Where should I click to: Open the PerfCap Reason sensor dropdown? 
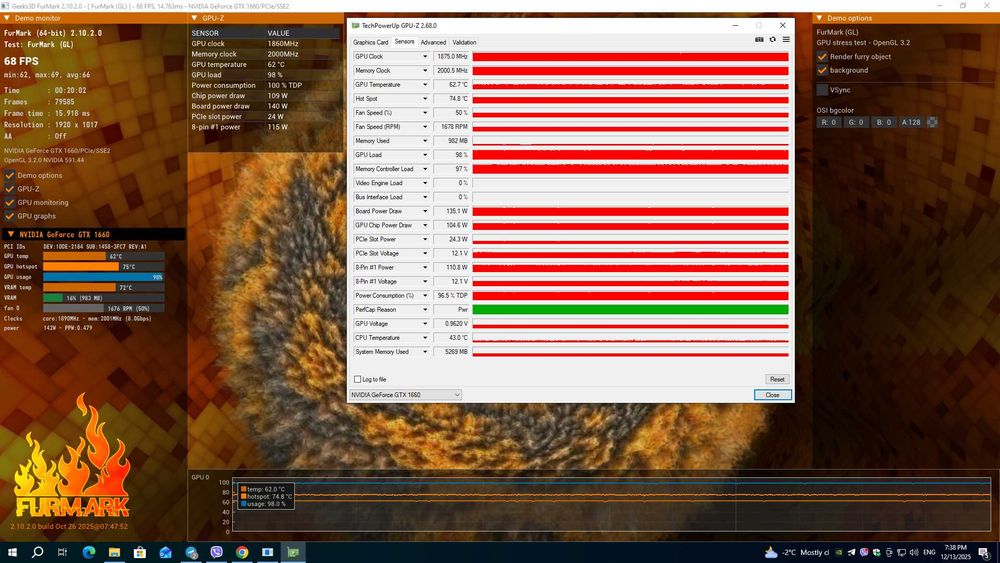(x=425, y=309)
